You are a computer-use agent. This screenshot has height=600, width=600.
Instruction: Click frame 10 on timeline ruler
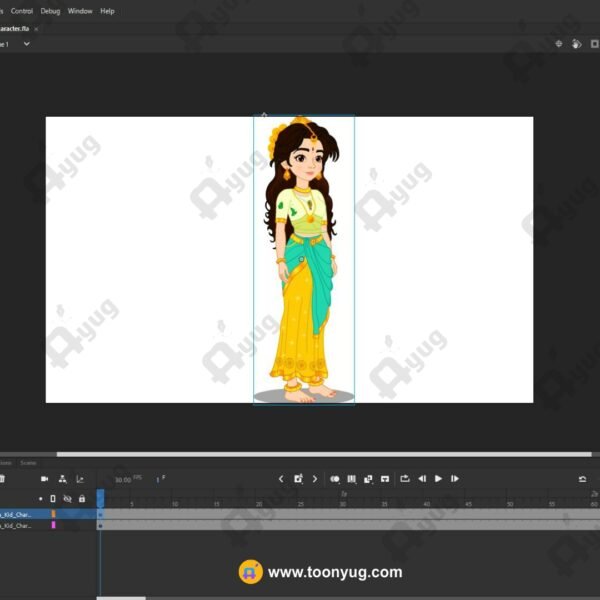point(175,504)
